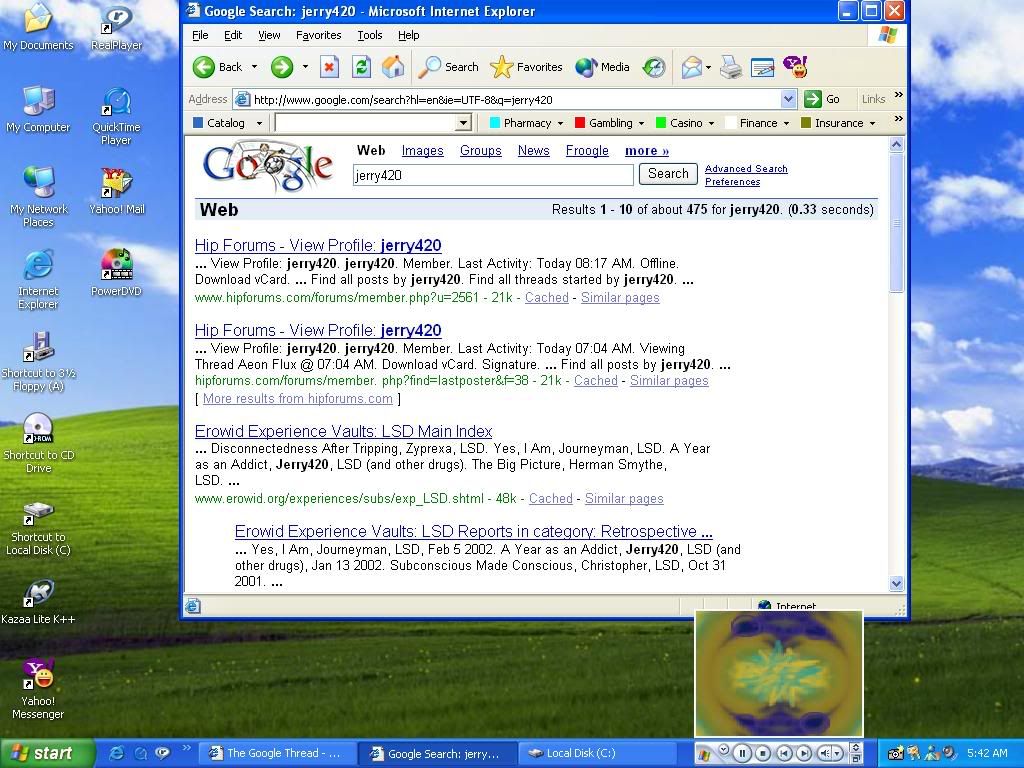Open Favorites with the star icon
Screen dimensions: 1024x768
526,67
